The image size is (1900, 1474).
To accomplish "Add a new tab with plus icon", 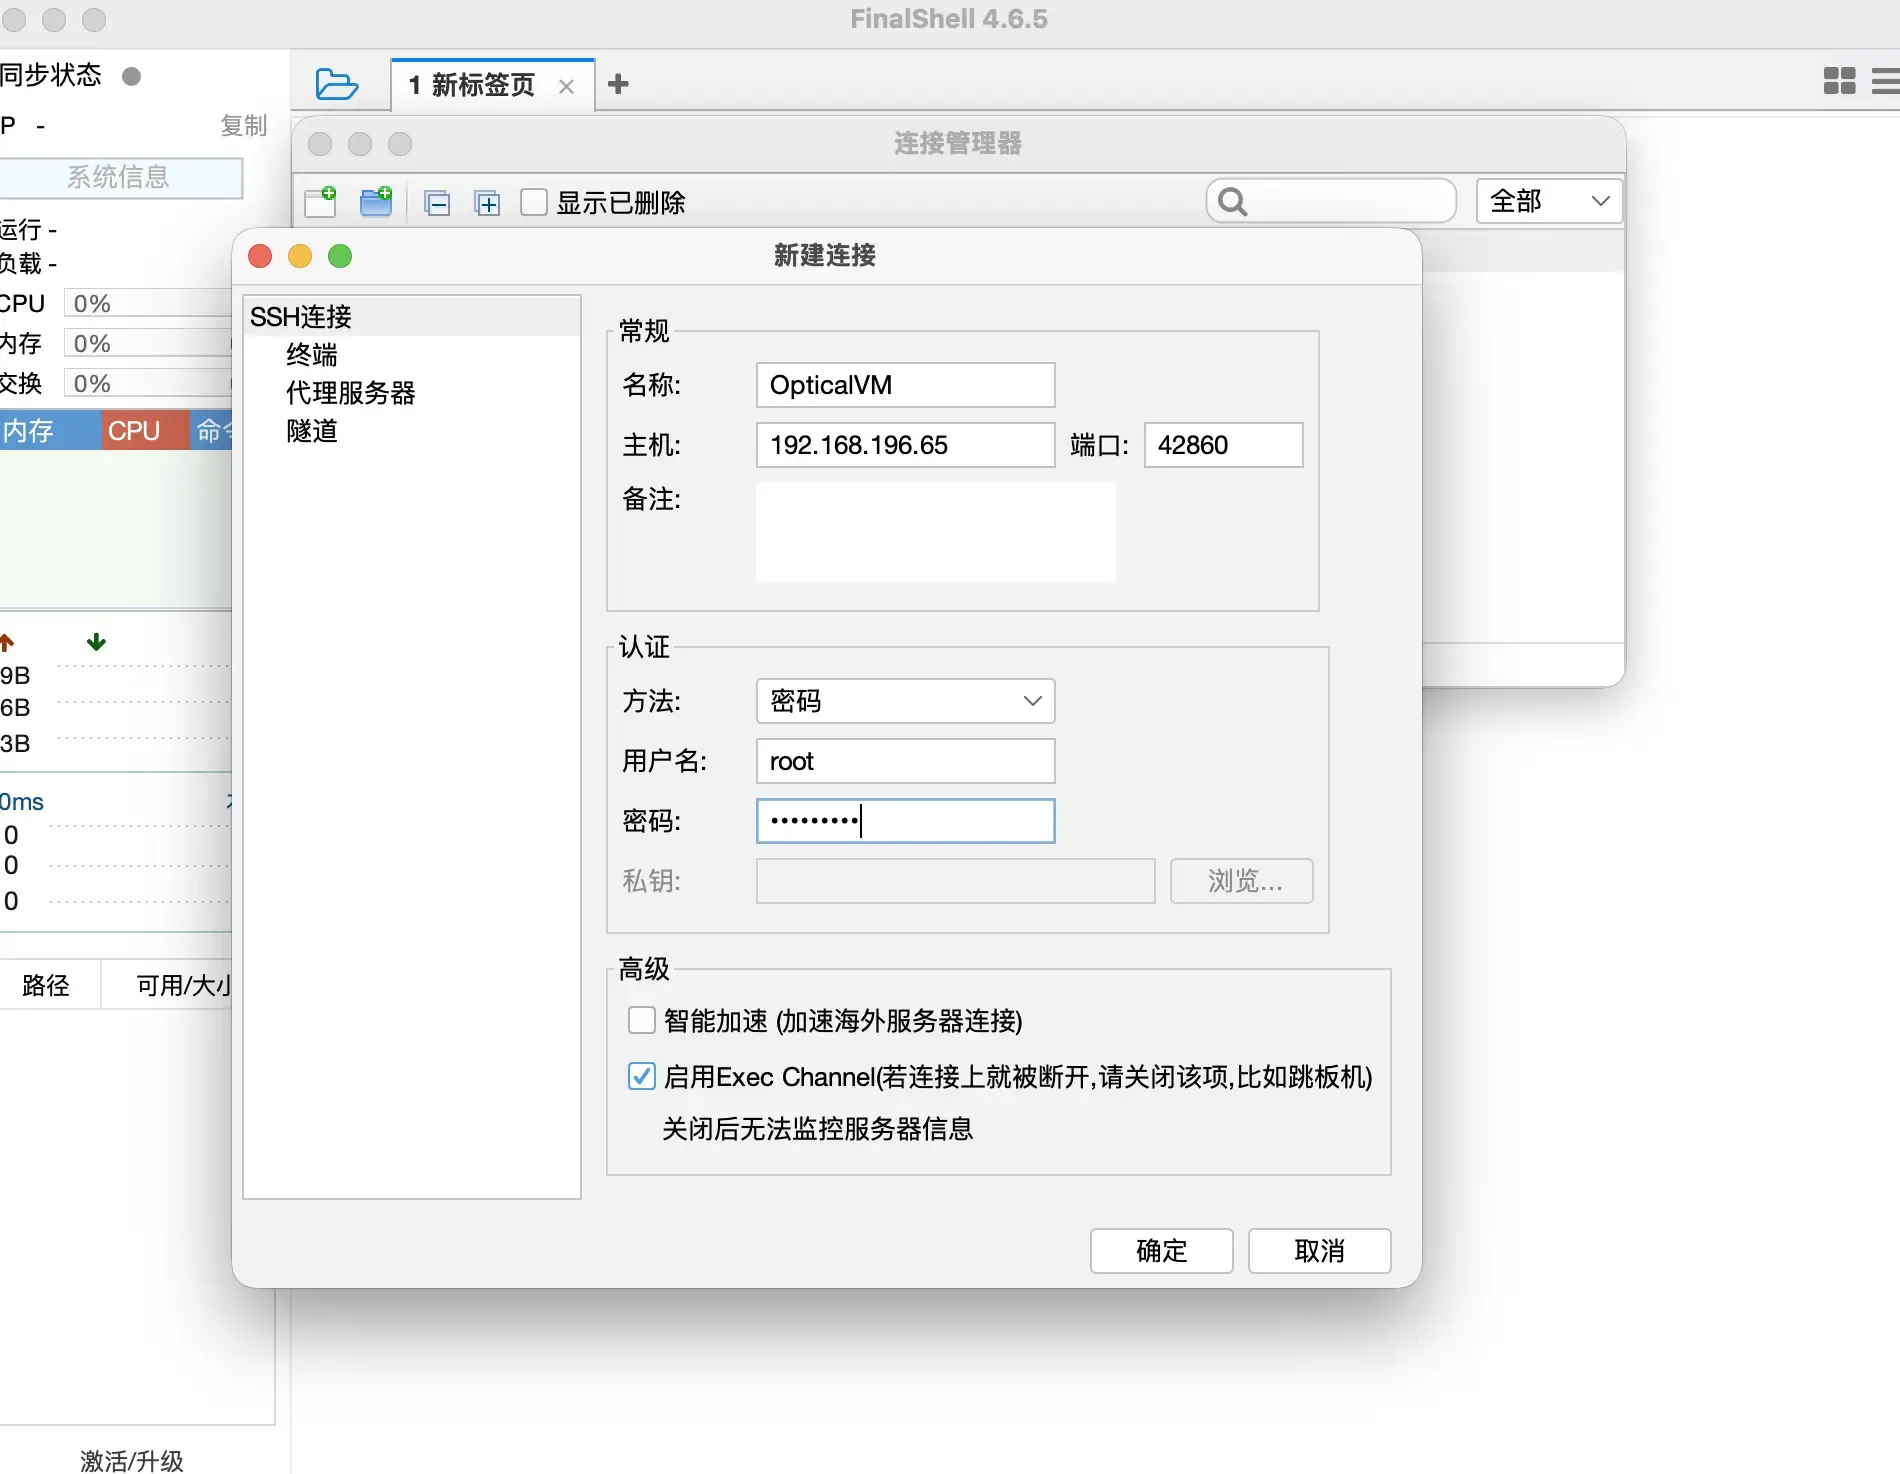I will pos(618,84).
